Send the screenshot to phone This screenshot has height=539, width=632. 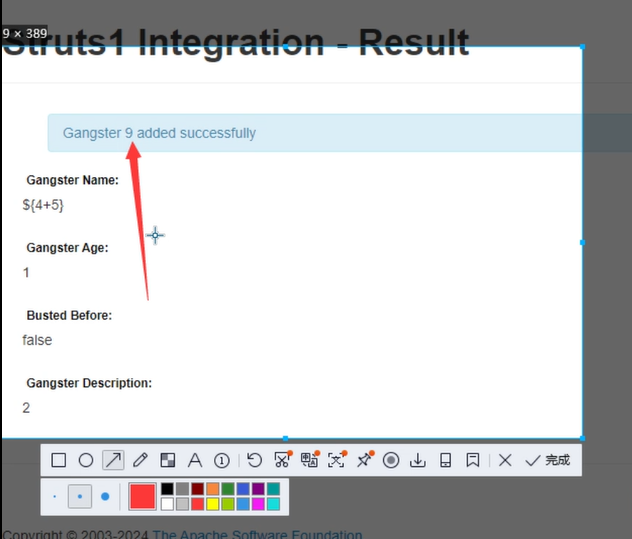[x=445, y=460]
